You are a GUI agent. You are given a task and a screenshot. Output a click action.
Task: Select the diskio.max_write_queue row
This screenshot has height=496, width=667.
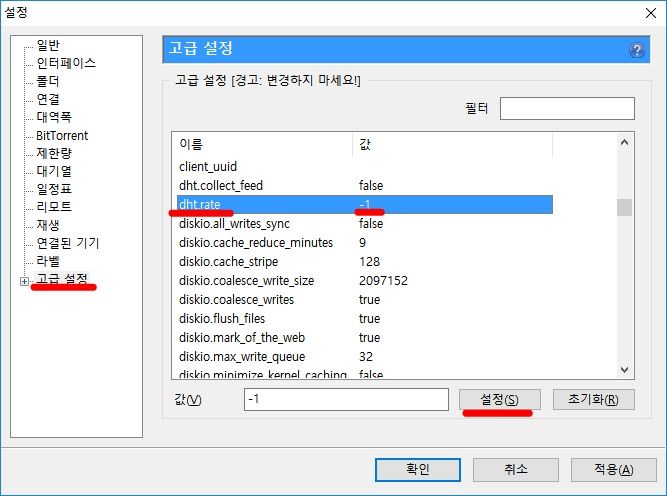pos(365,356)
